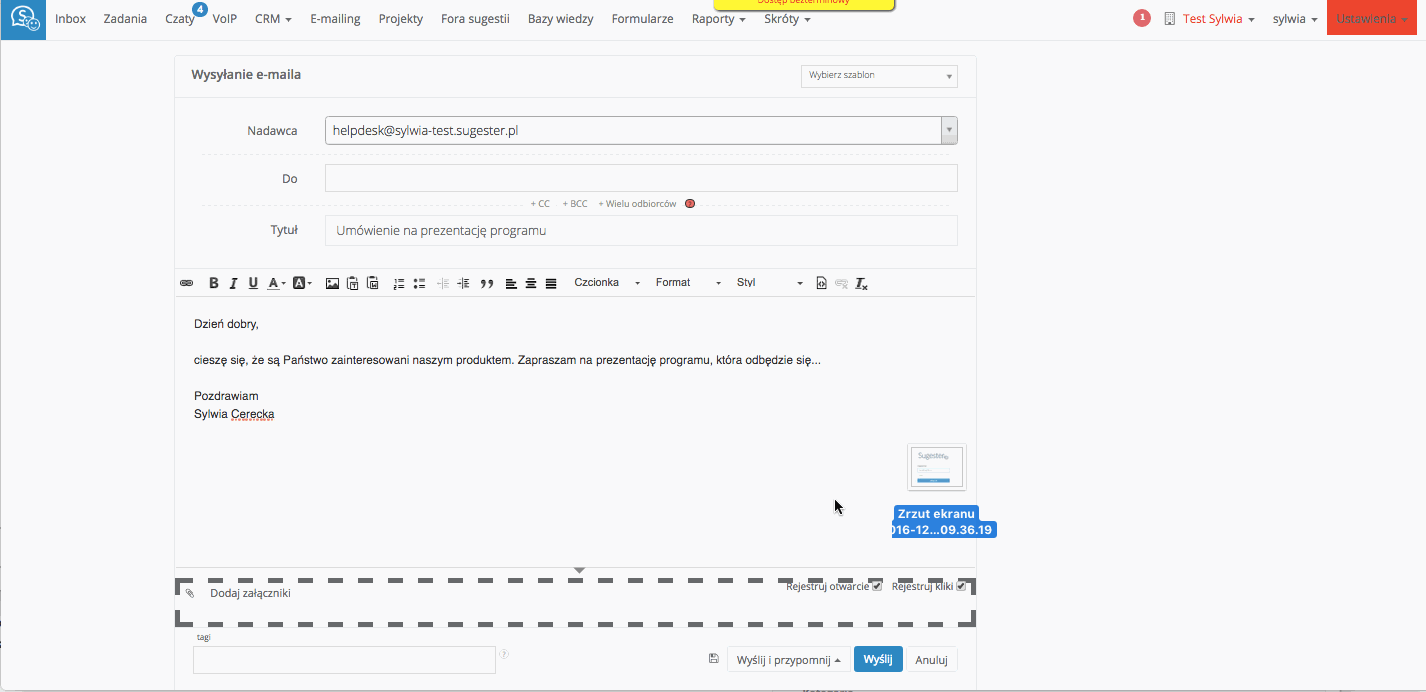Click the paperclip attachment icon
The width and height of the screenshot is (1426, 692).
[190, 593]
